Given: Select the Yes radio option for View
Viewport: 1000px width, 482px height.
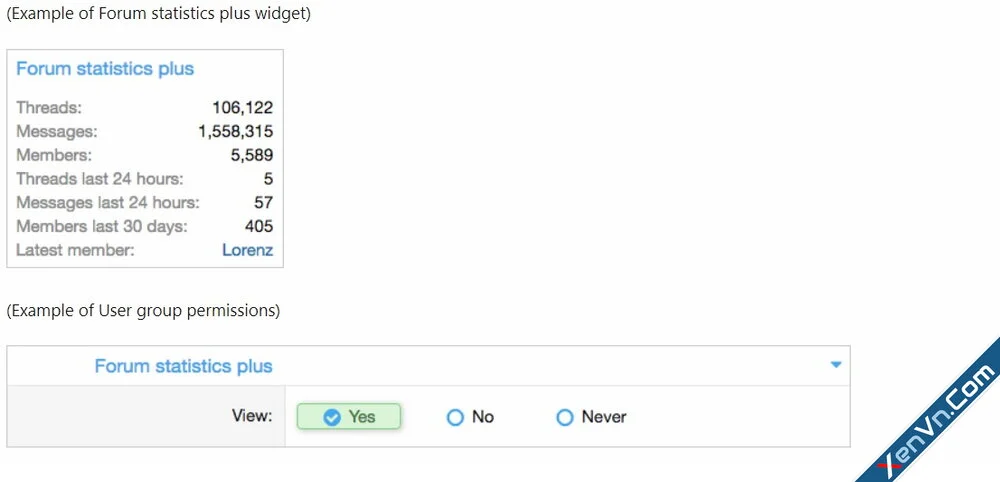Looking at the screenshot, I should 349,417.
